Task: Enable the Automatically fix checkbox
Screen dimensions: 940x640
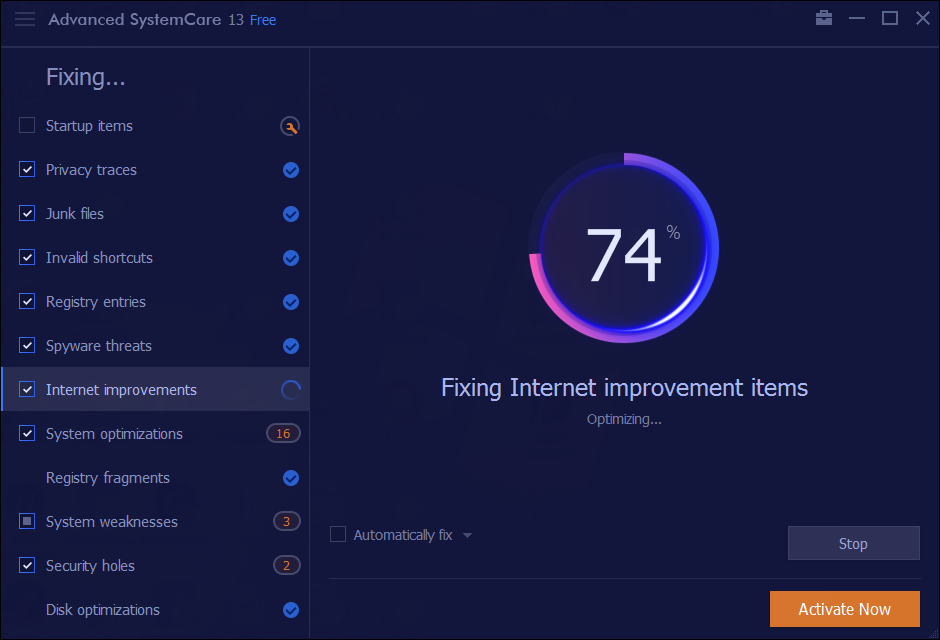Action: click(x=338, y=534)
